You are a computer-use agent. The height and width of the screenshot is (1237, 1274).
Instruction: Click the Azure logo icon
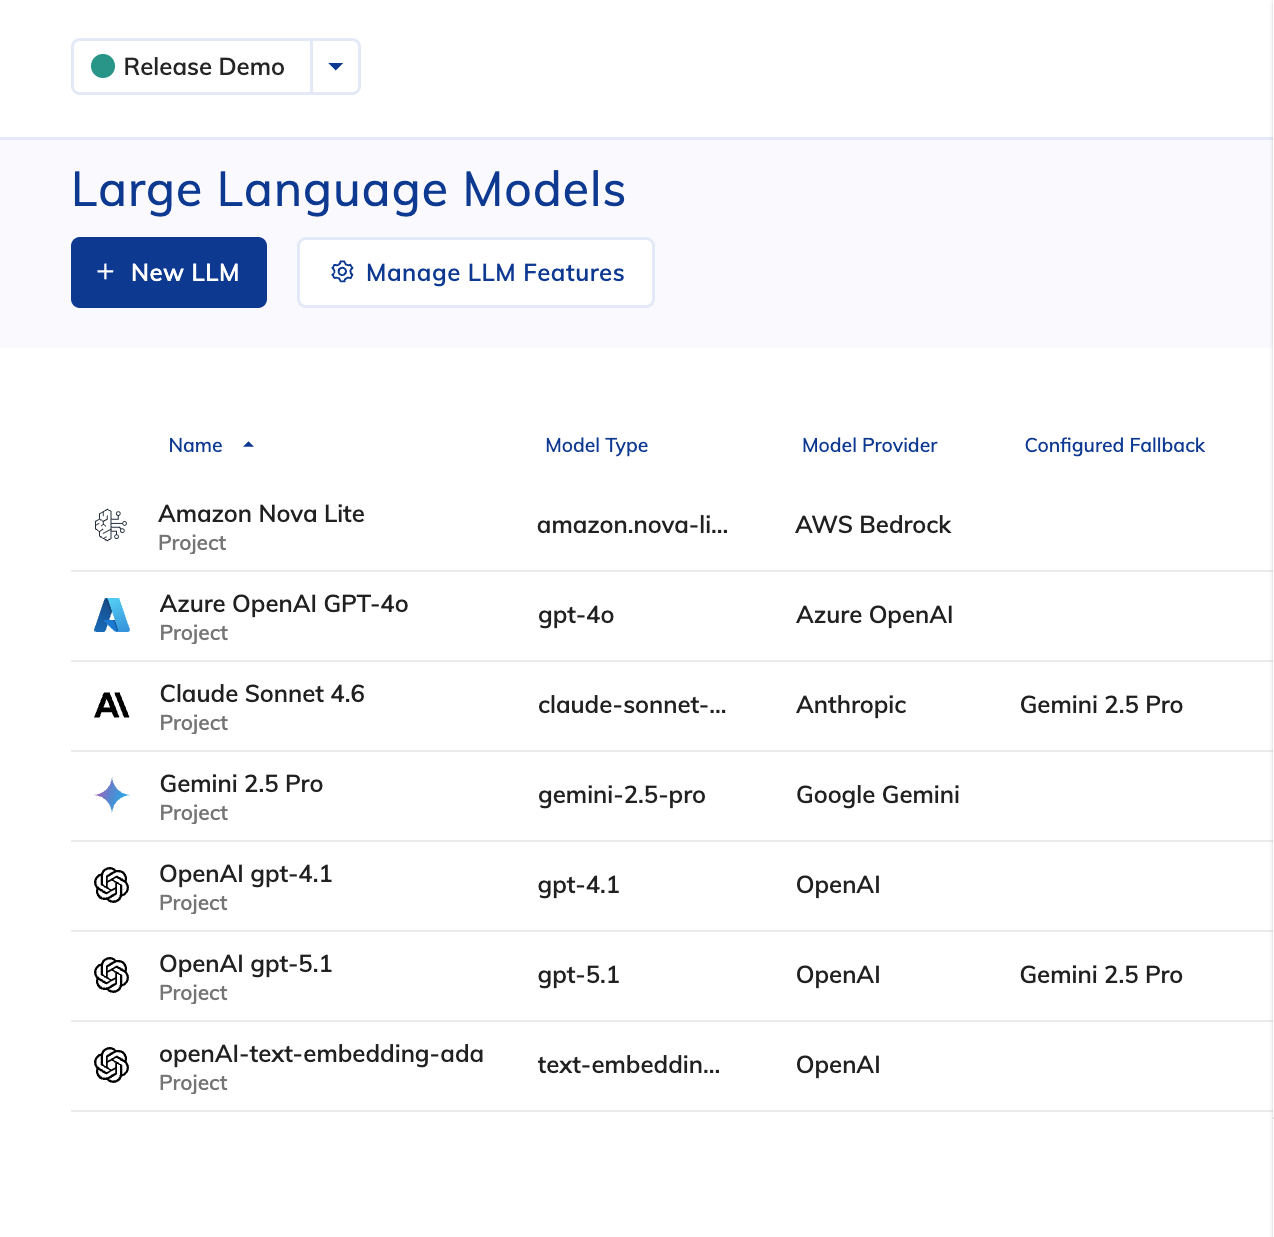pos(112,615)
